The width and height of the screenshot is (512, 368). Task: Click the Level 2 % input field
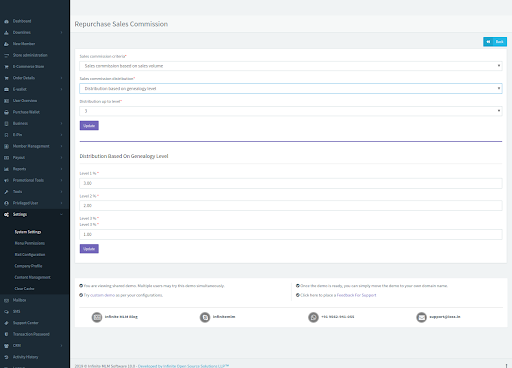point(291,206)
